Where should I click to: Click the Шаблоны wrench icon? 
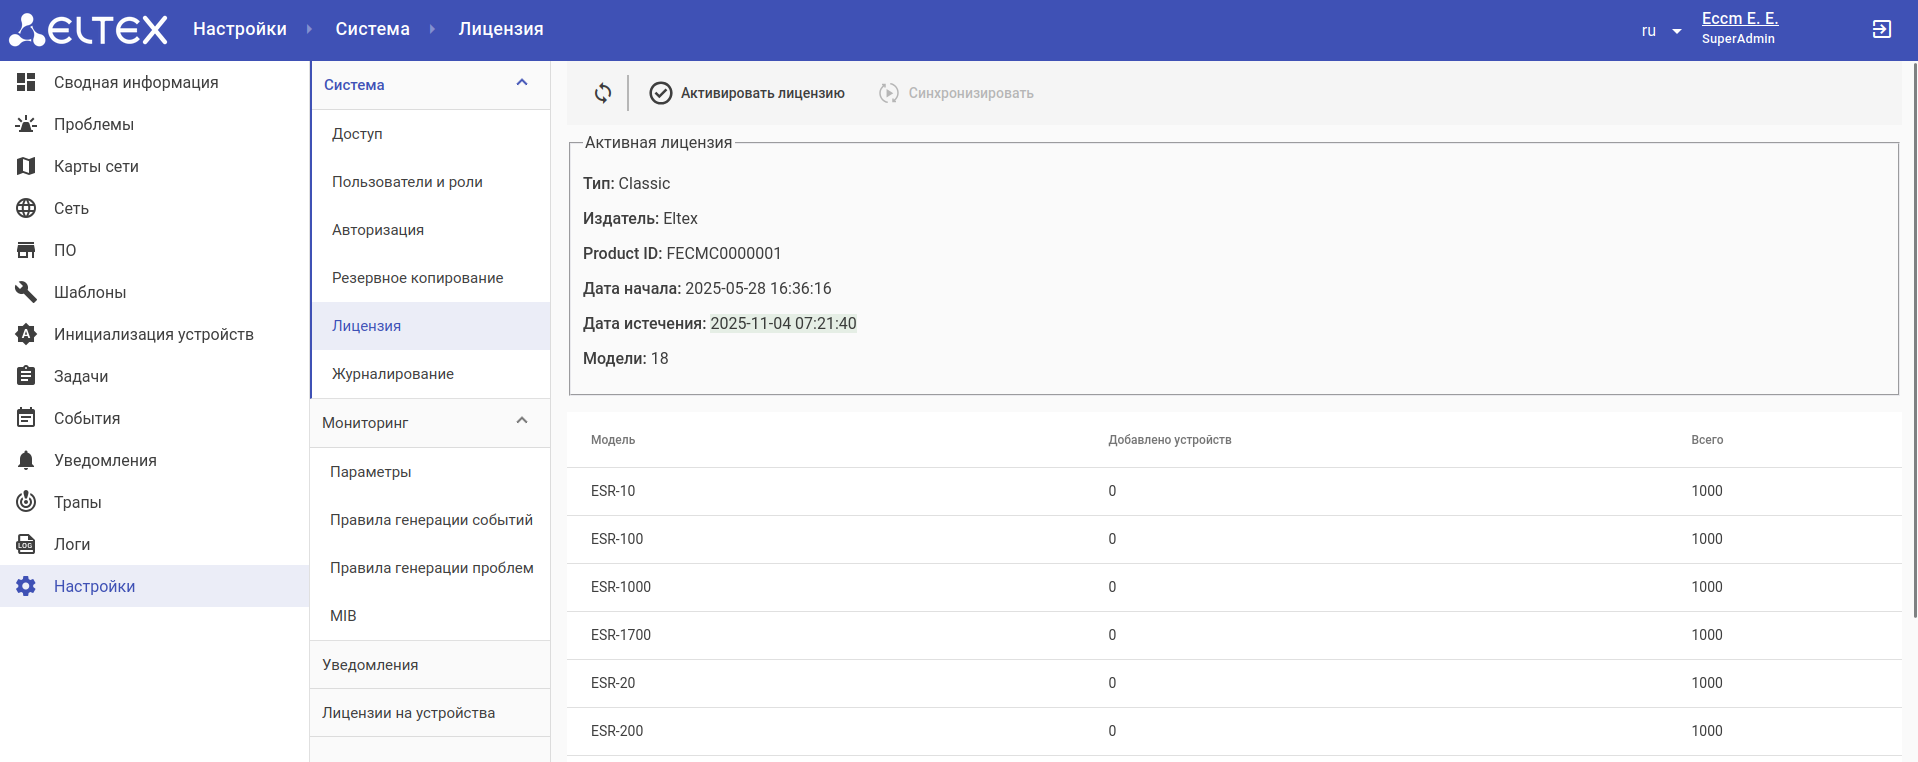point(26,292)
